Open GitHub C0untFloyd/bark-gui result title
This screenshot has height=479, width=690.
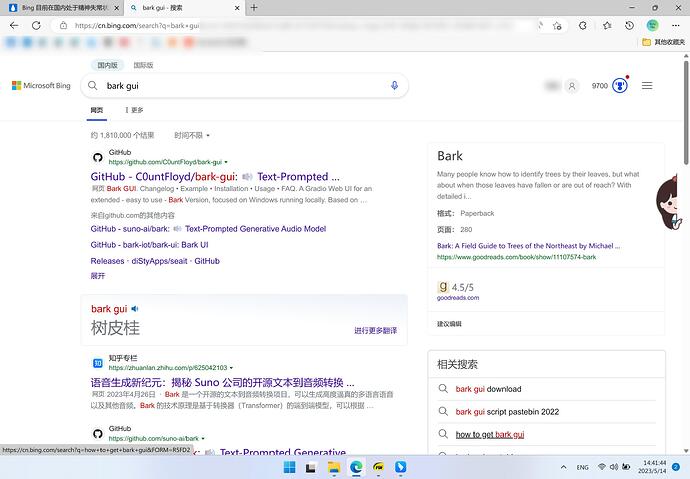[x=215, y=176]
